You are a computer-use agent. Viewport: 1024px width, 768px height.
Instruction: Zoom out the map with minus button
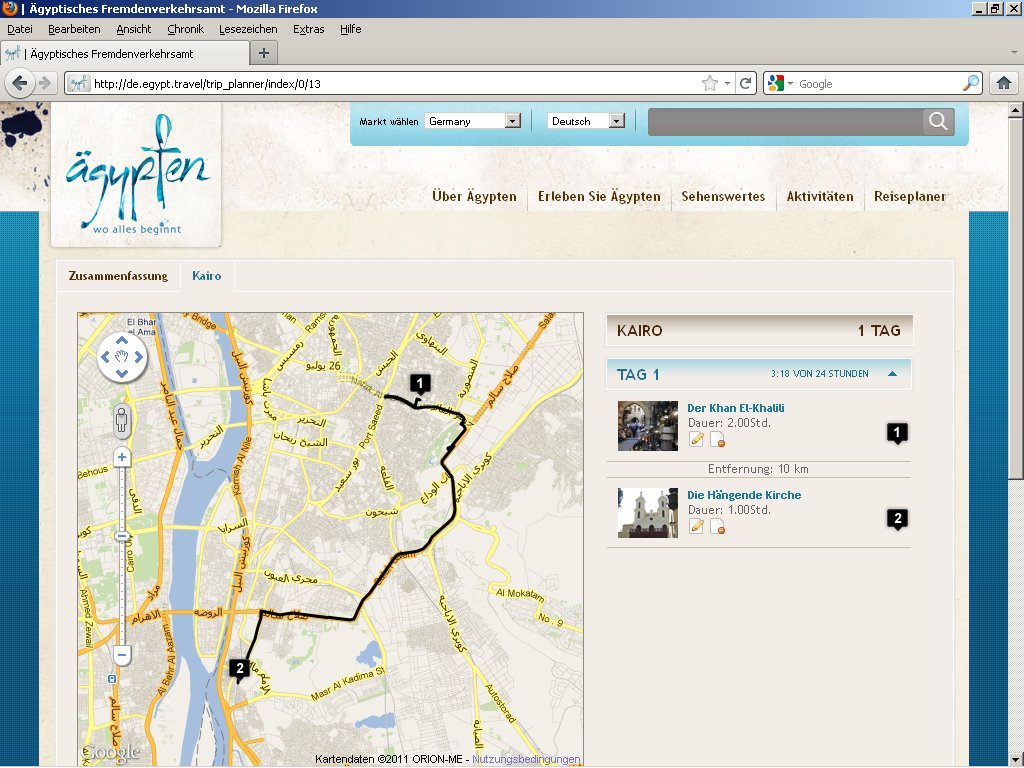coord(122,655)
